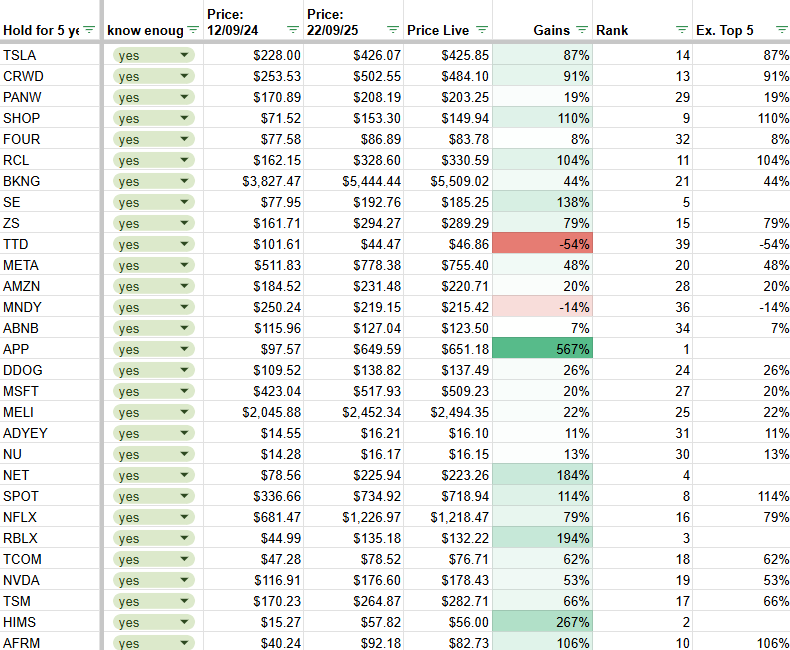Image resolution: width=790 pixels, height=650 pixels.
Task: Select the TSLA ticker cell
Action: (50, 55)
